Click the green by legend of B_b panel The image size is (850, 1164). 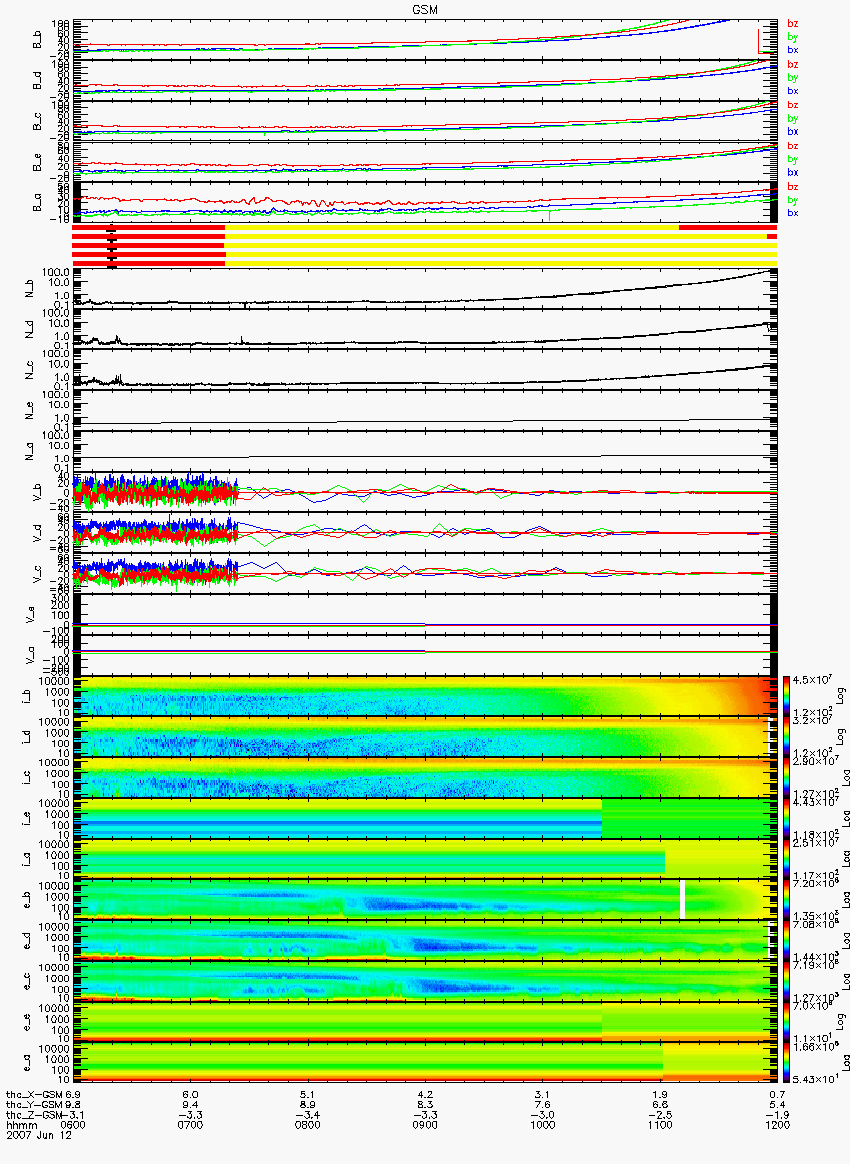coord(792,36)
